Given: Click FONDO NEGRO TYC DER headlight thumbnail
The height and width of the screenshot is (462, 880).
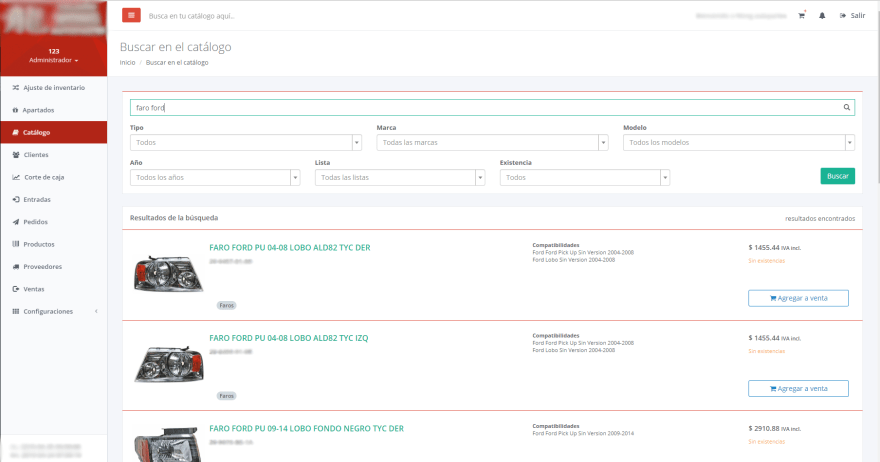Looking at the screenshot, I should pos(166,445).
